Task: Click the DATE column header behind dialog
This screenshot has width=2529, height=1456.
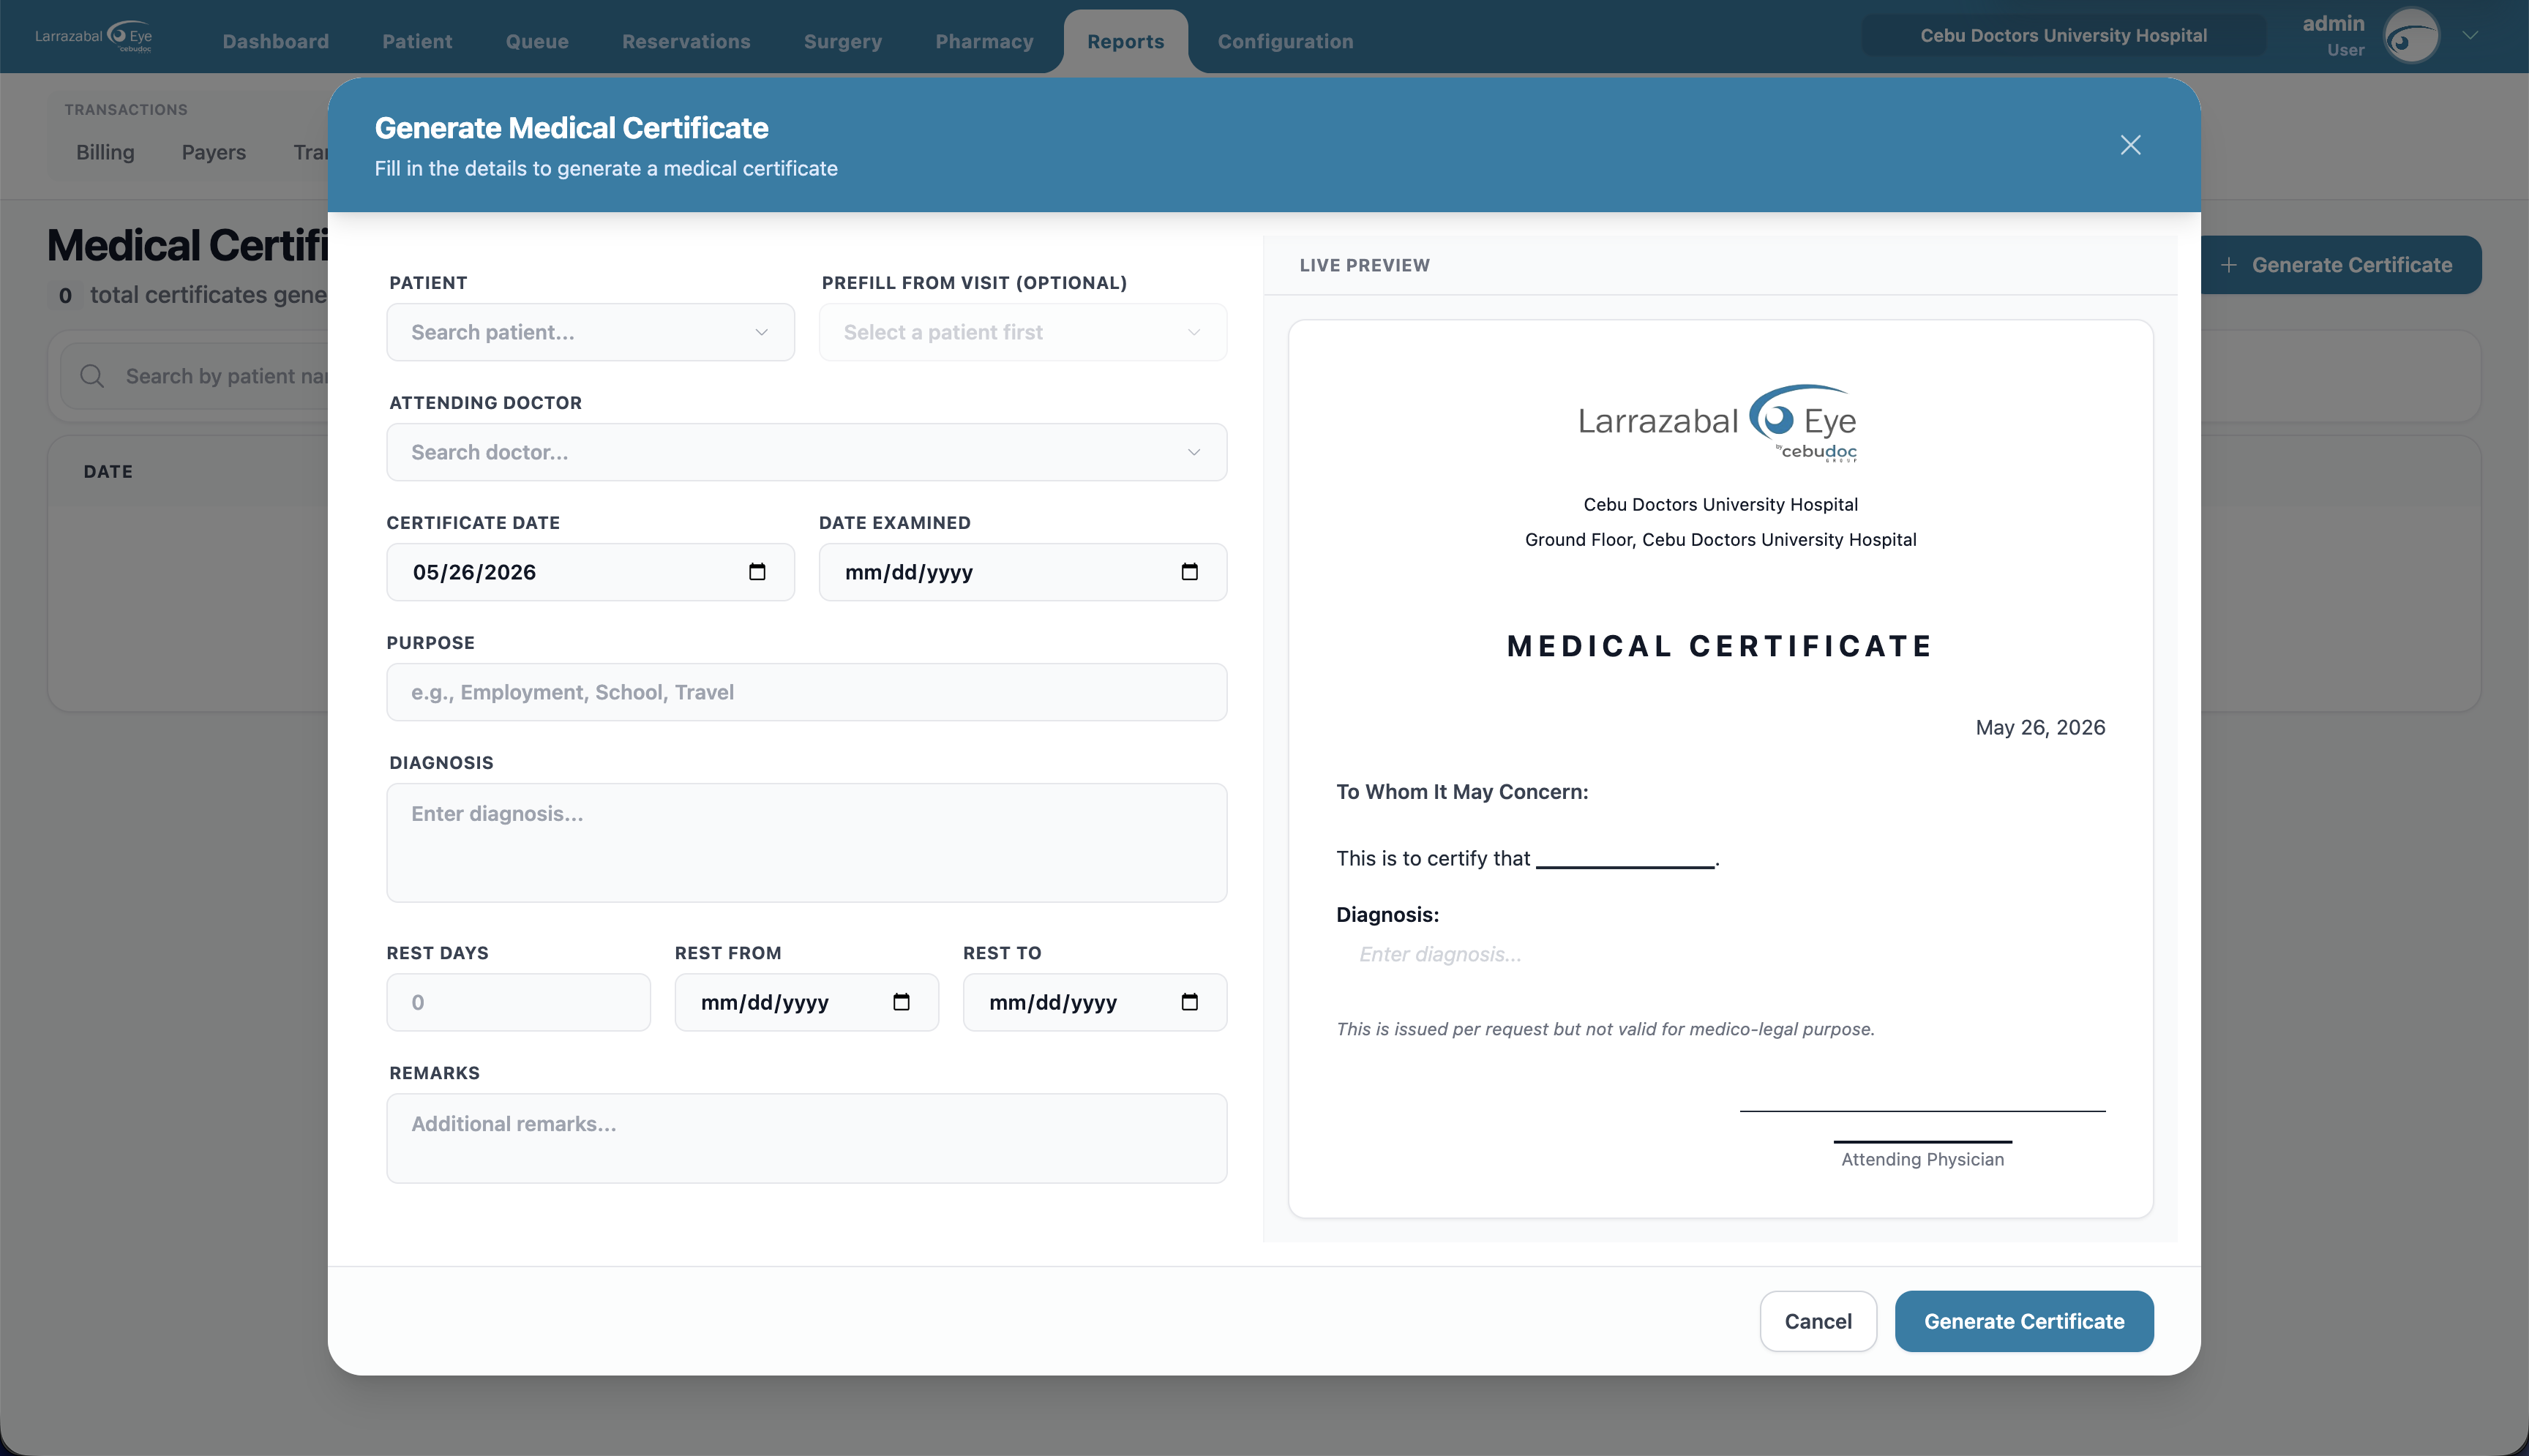Action: coord(108,471)
